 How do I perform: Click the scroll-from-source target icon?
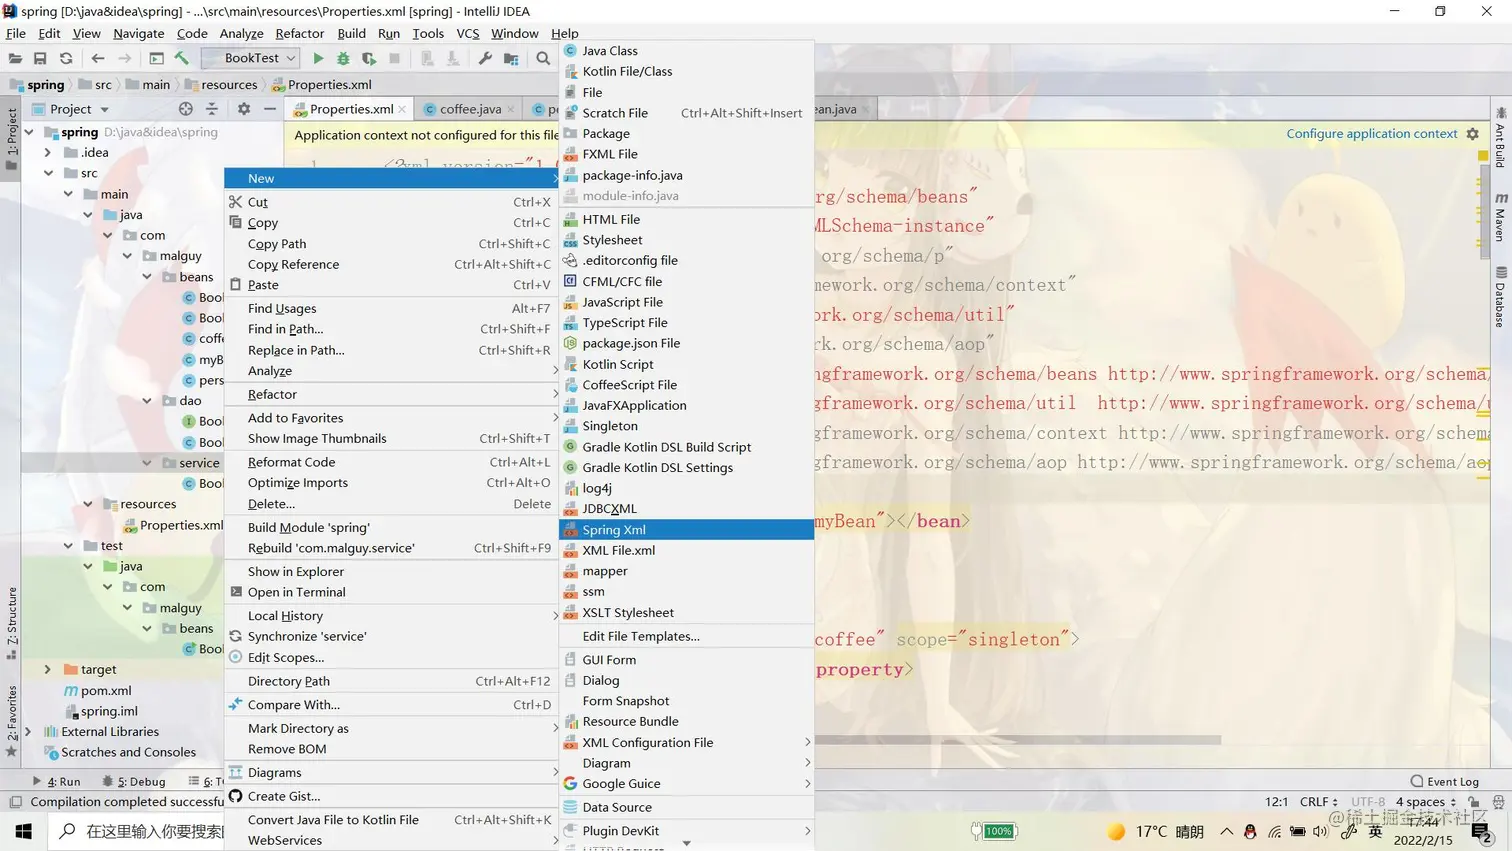[185, 109]
